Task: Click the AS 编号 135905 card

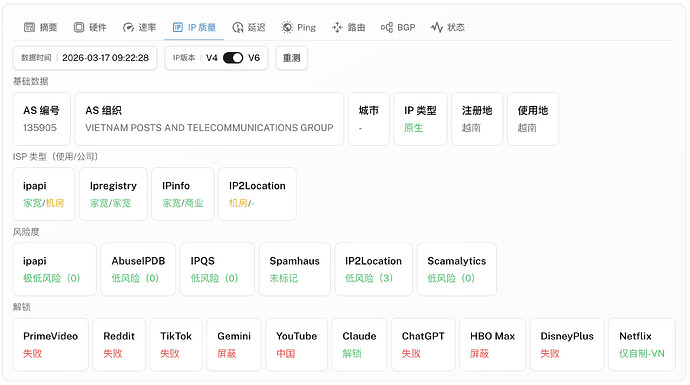Action: click(x=41, y=119)
